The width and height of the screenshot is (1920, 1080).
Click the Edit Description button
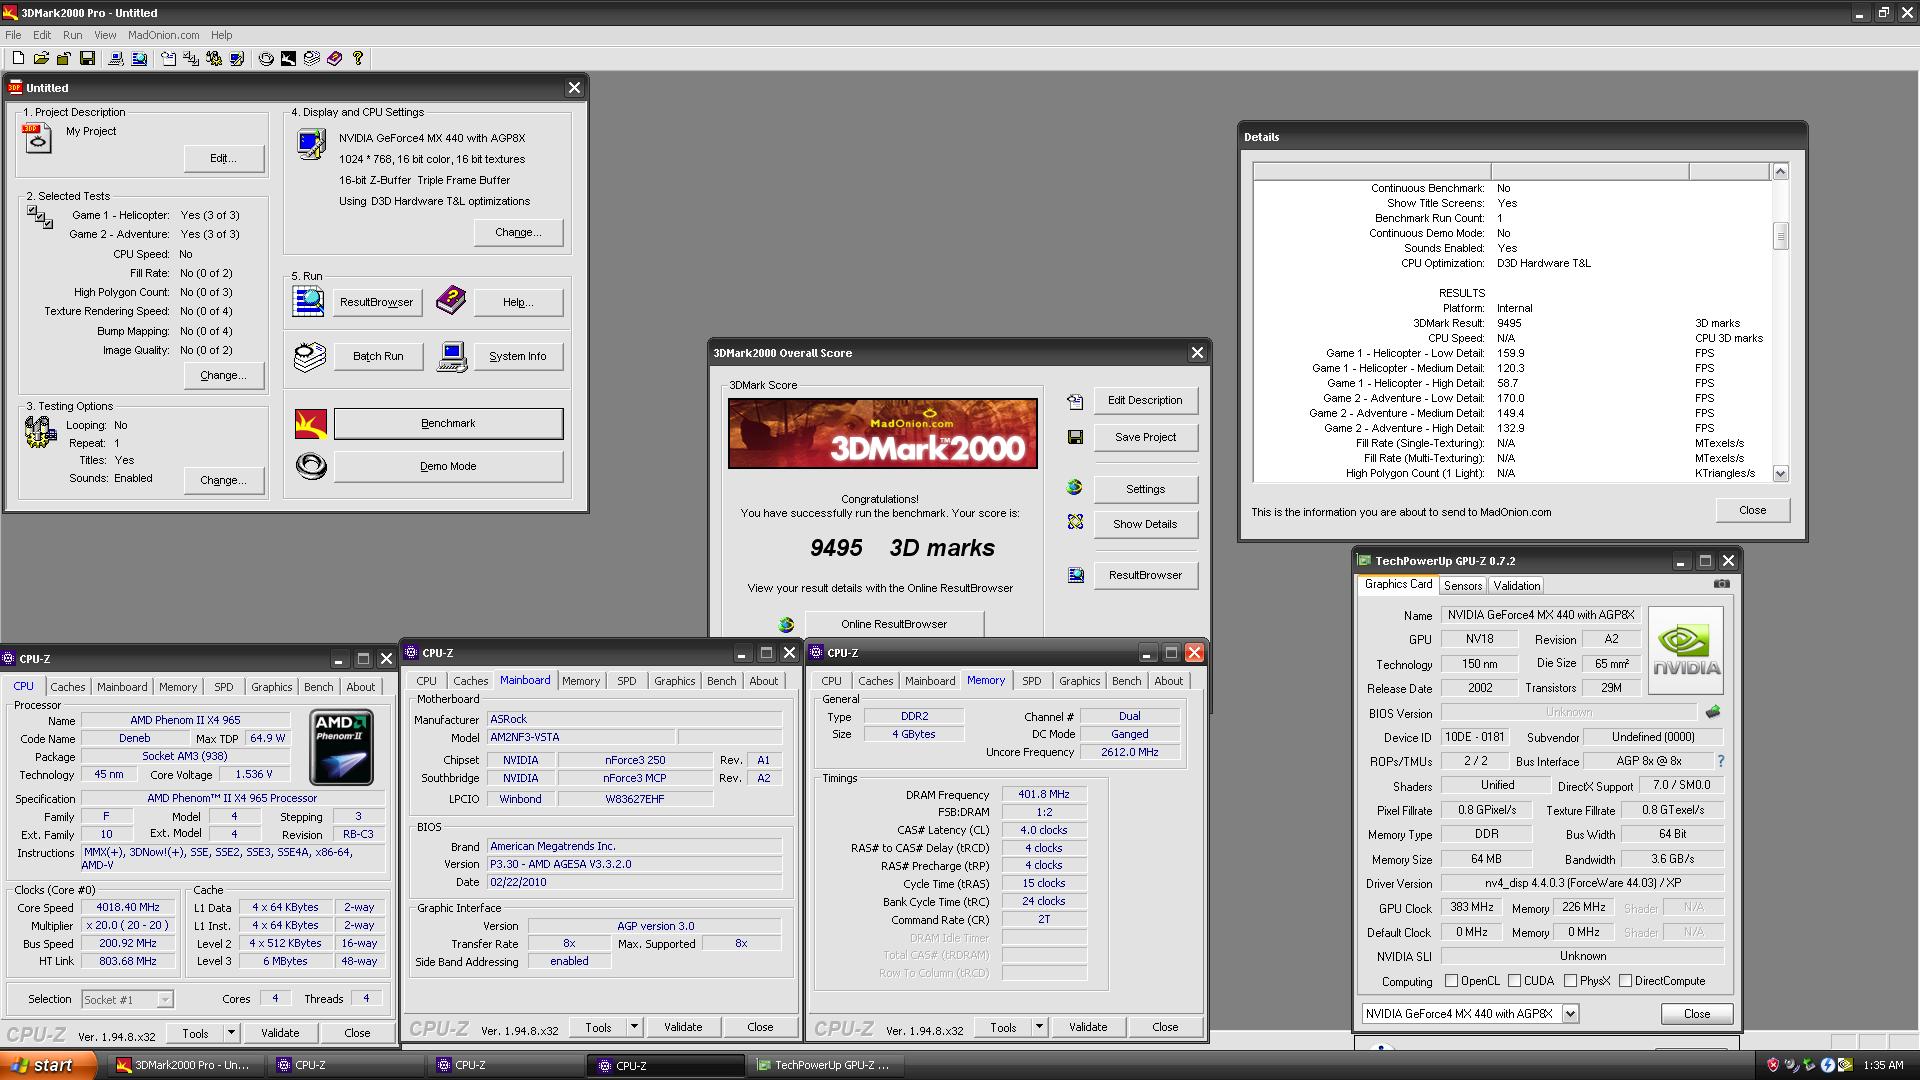tap(1145, 400)
